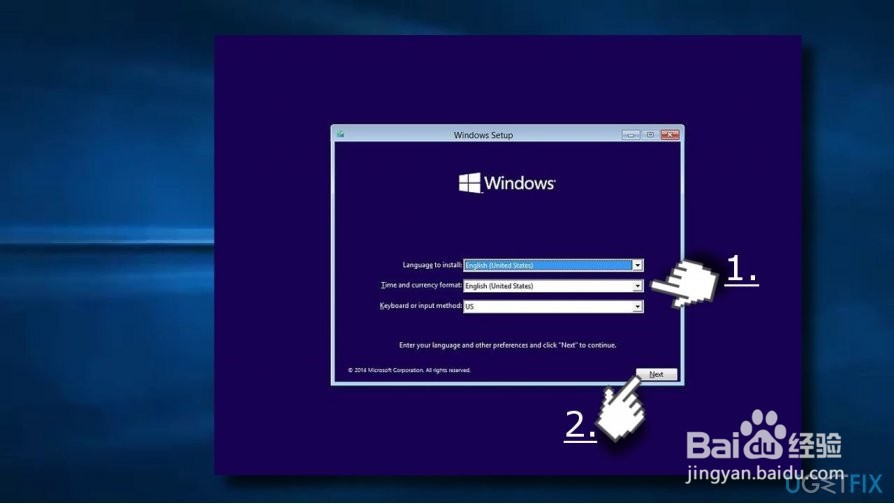Click the 'Keyboard or input method:' label
The height and width of the screenshot is (504, 894).
pyautogui.click(x=421, y=306)
